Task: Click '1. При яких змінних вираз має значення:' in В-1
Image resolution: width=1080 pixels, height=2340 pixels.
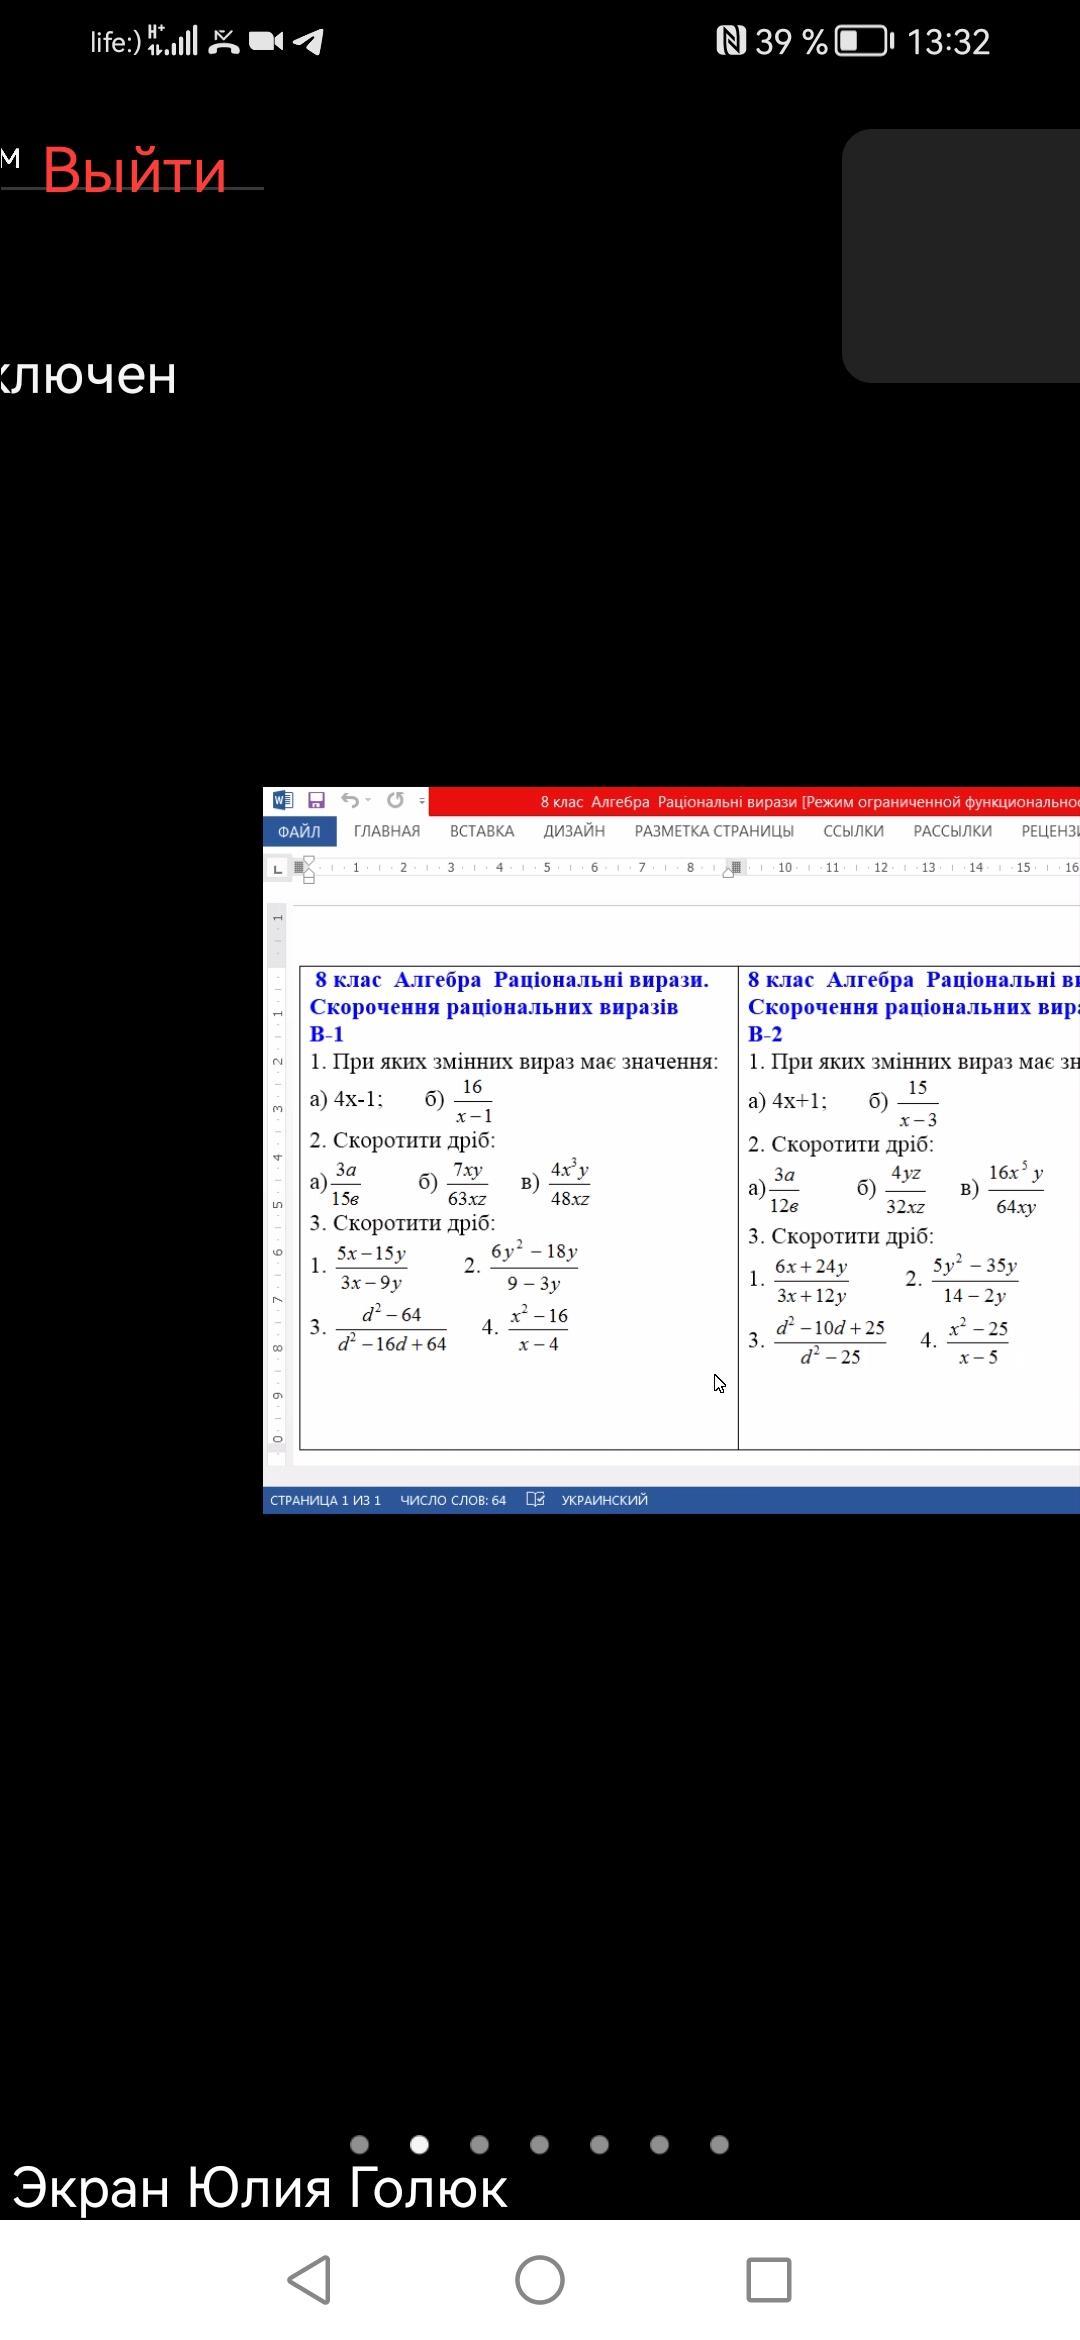Action: [x=514, y=1061]
